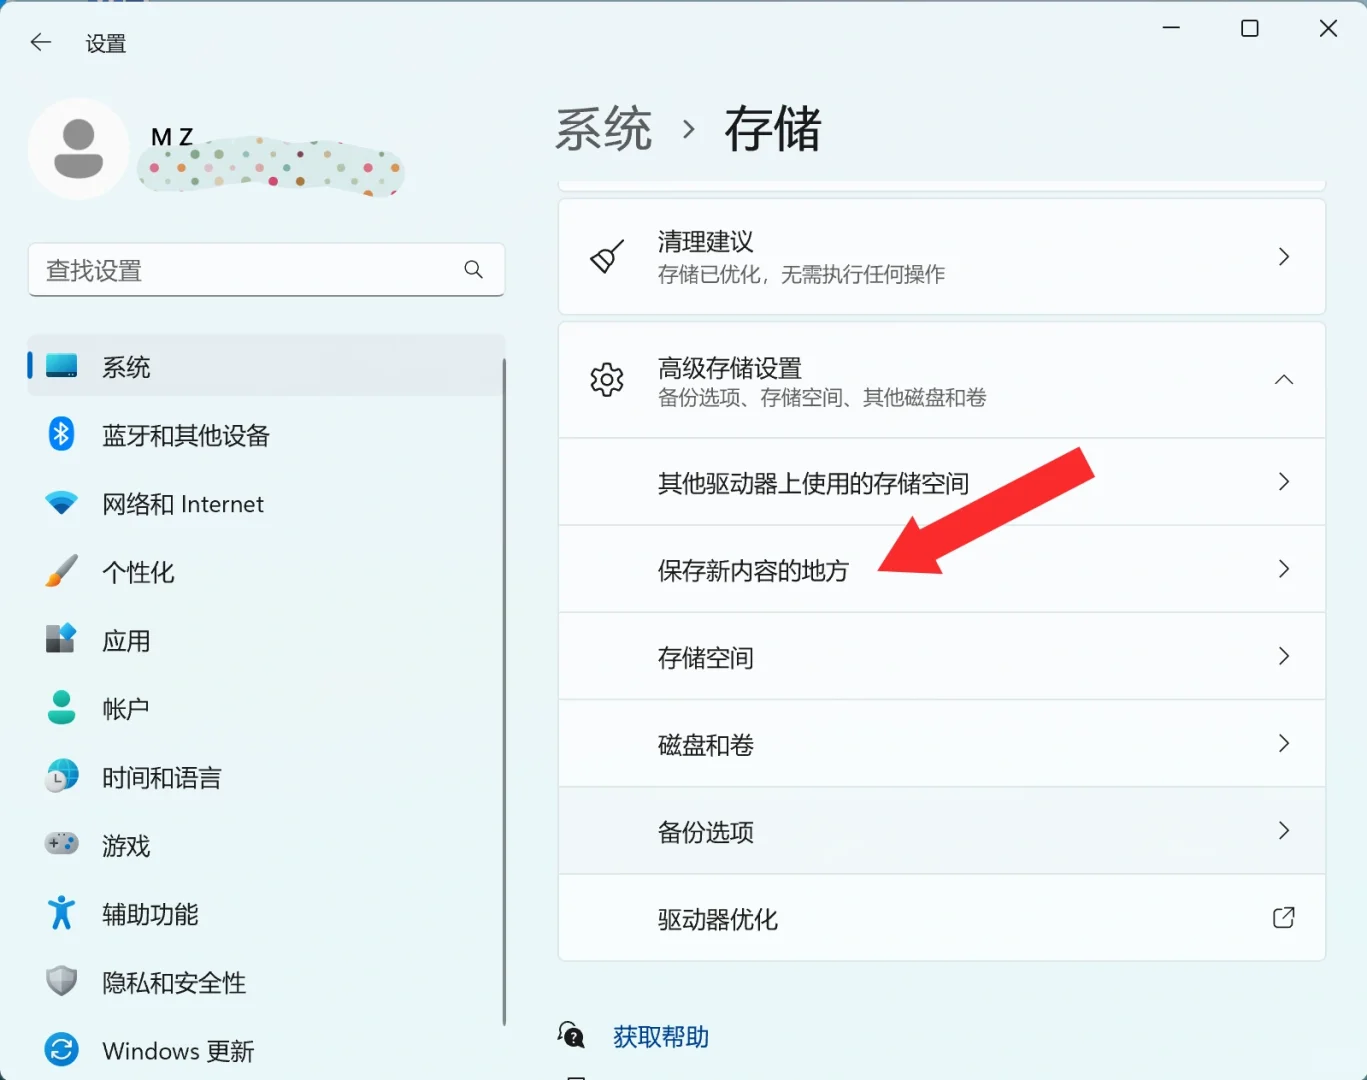Image resolution: width=1367 pixels, height=1080 pixels.
Task: Open the 应用 settings category
Action: click(x=266, y=639)
